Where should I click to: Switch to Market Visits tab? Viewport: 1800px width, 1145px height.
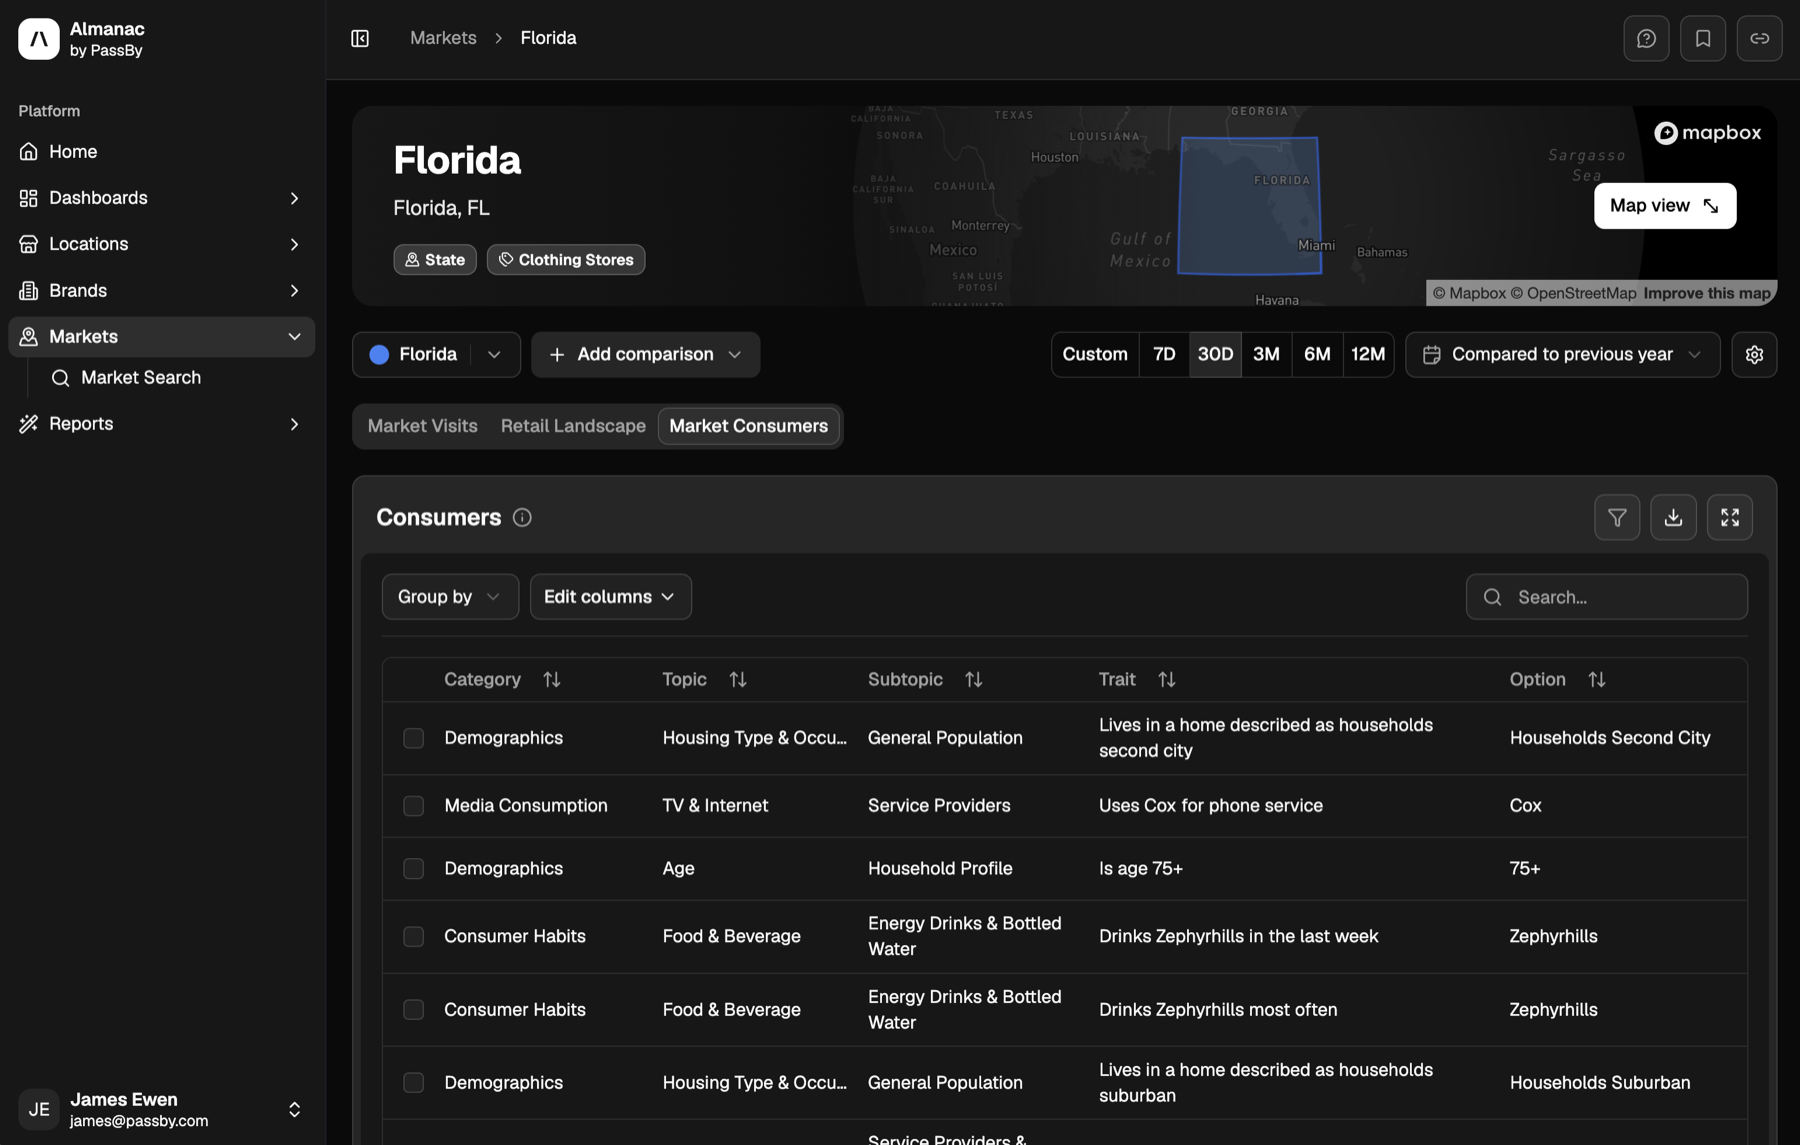[422, 426]
